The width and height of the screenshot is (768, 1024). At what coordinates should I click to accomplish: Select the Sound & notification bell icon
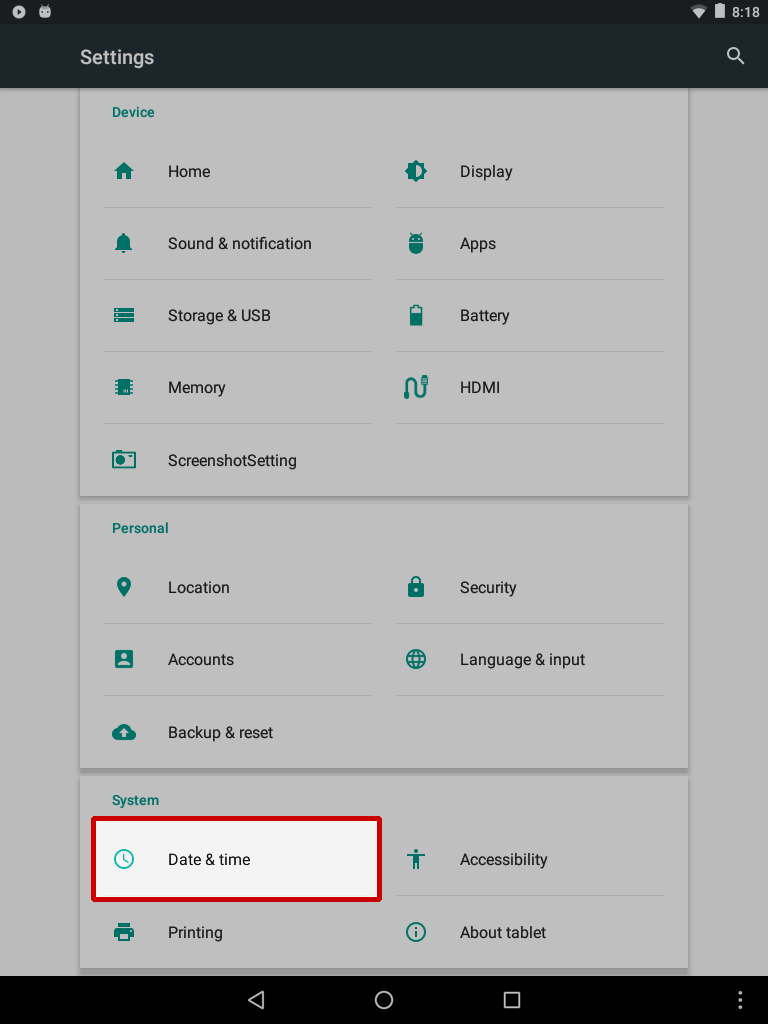pyautogui.click(x=123, y=243)
